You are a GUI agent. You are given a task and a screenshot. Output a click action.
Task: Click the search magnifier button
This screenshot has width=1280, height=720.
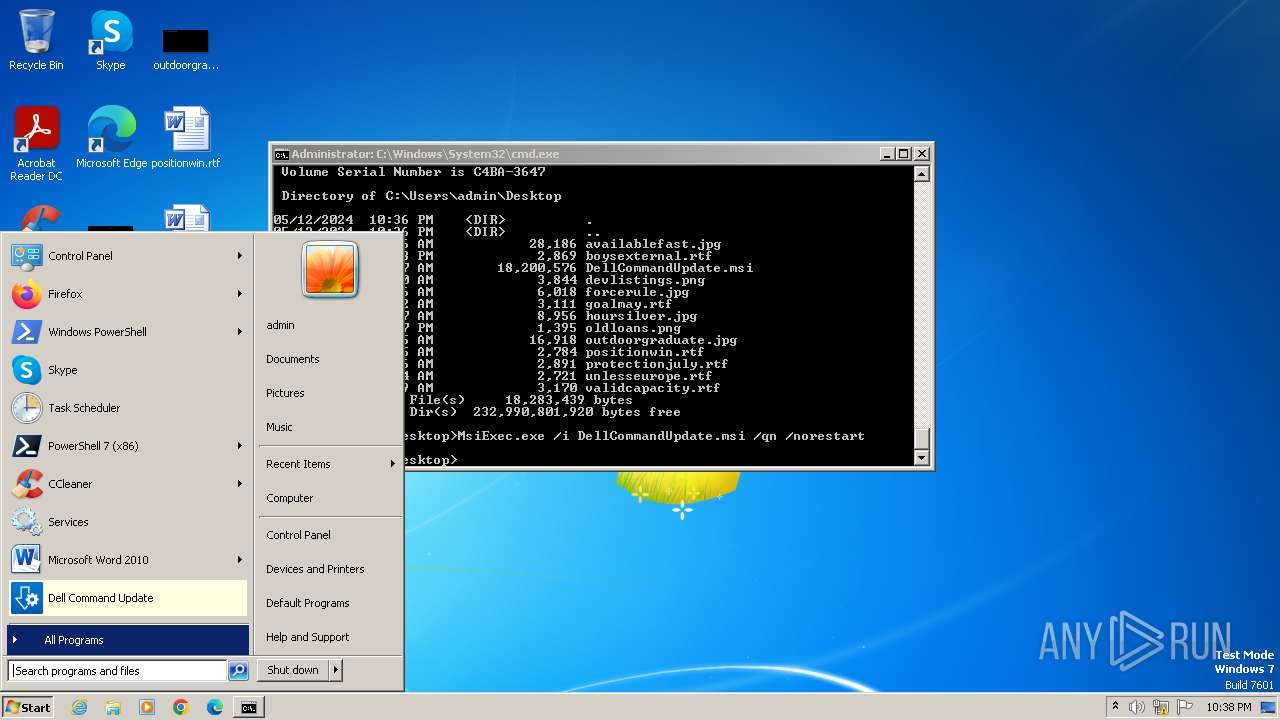(238, 671)
